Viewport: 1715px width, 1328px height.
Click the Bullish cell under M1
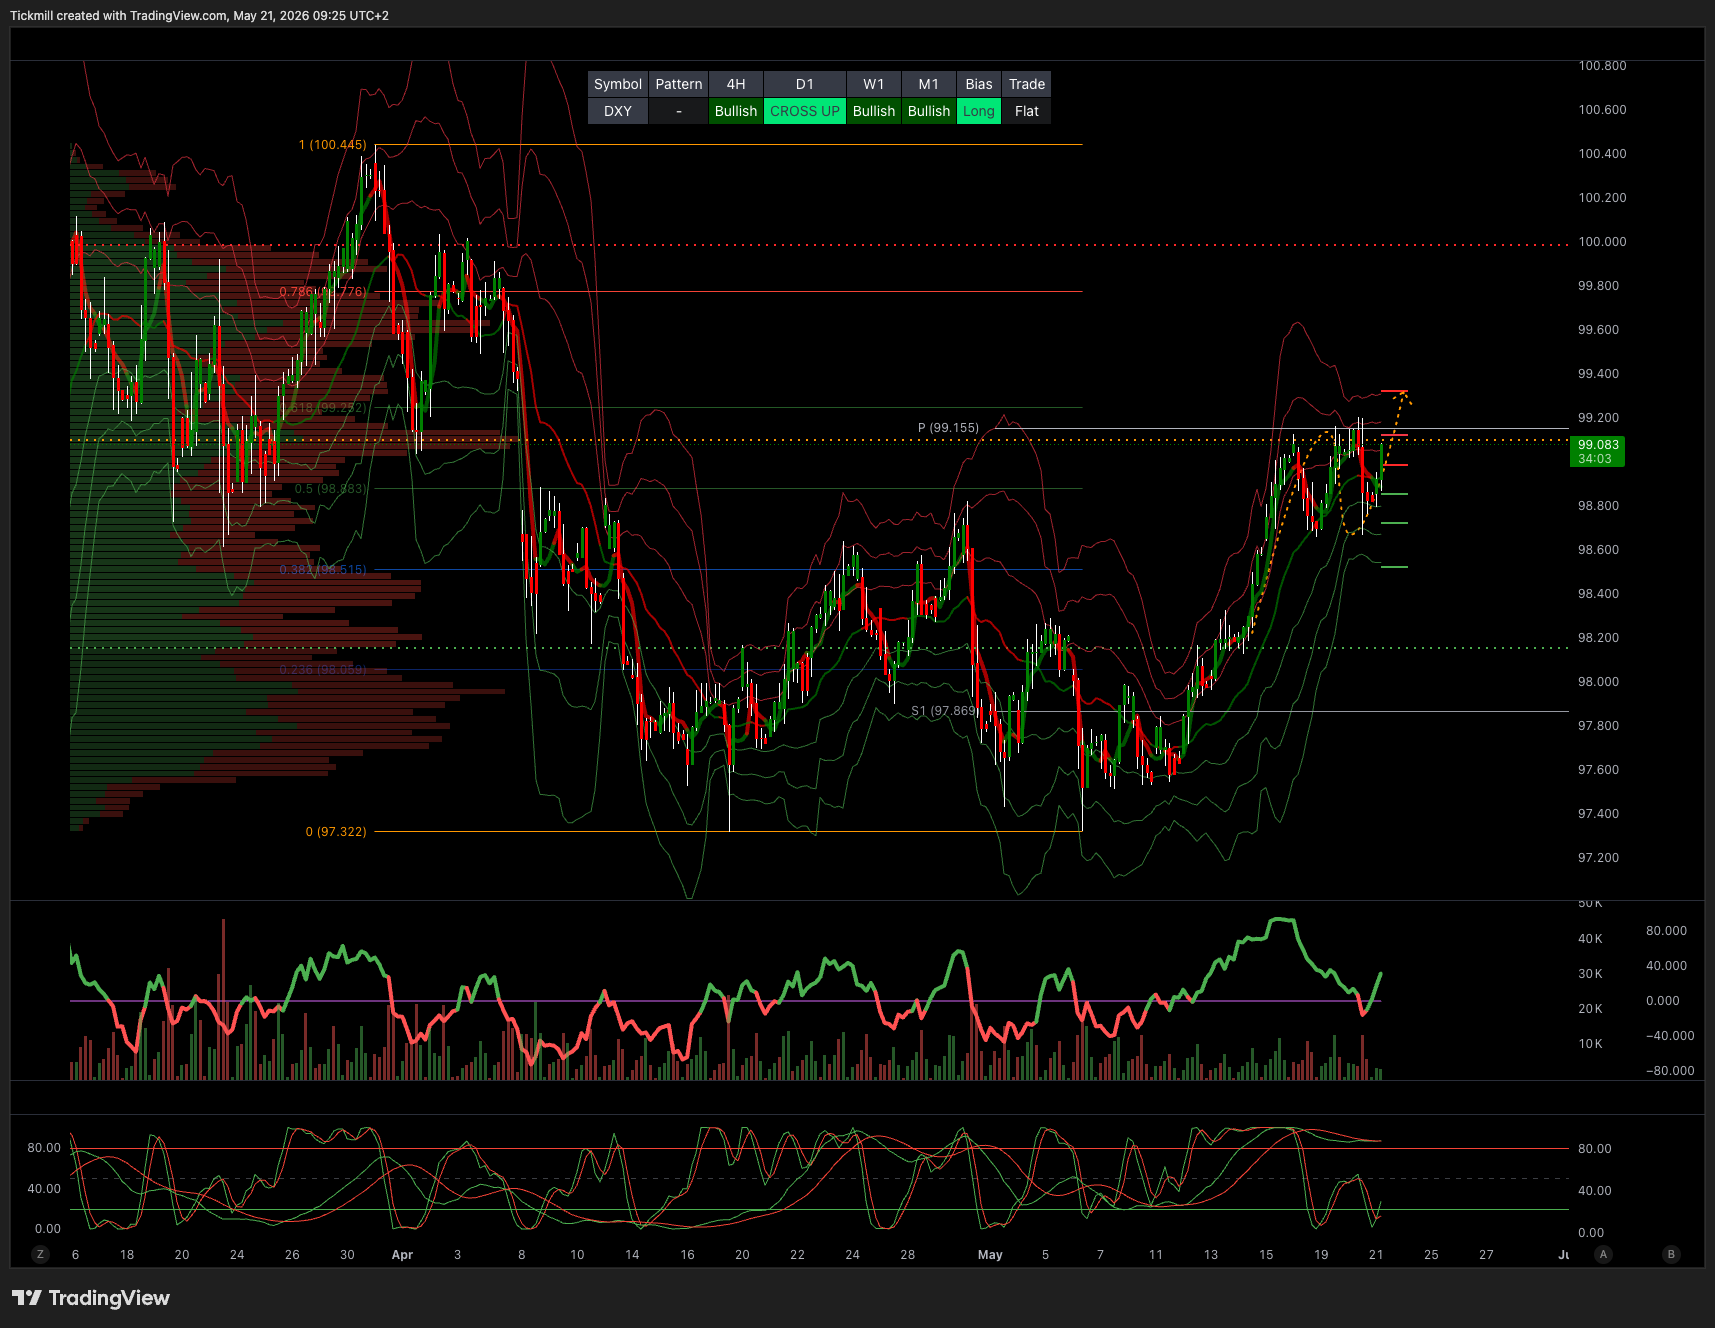(929, 111)
